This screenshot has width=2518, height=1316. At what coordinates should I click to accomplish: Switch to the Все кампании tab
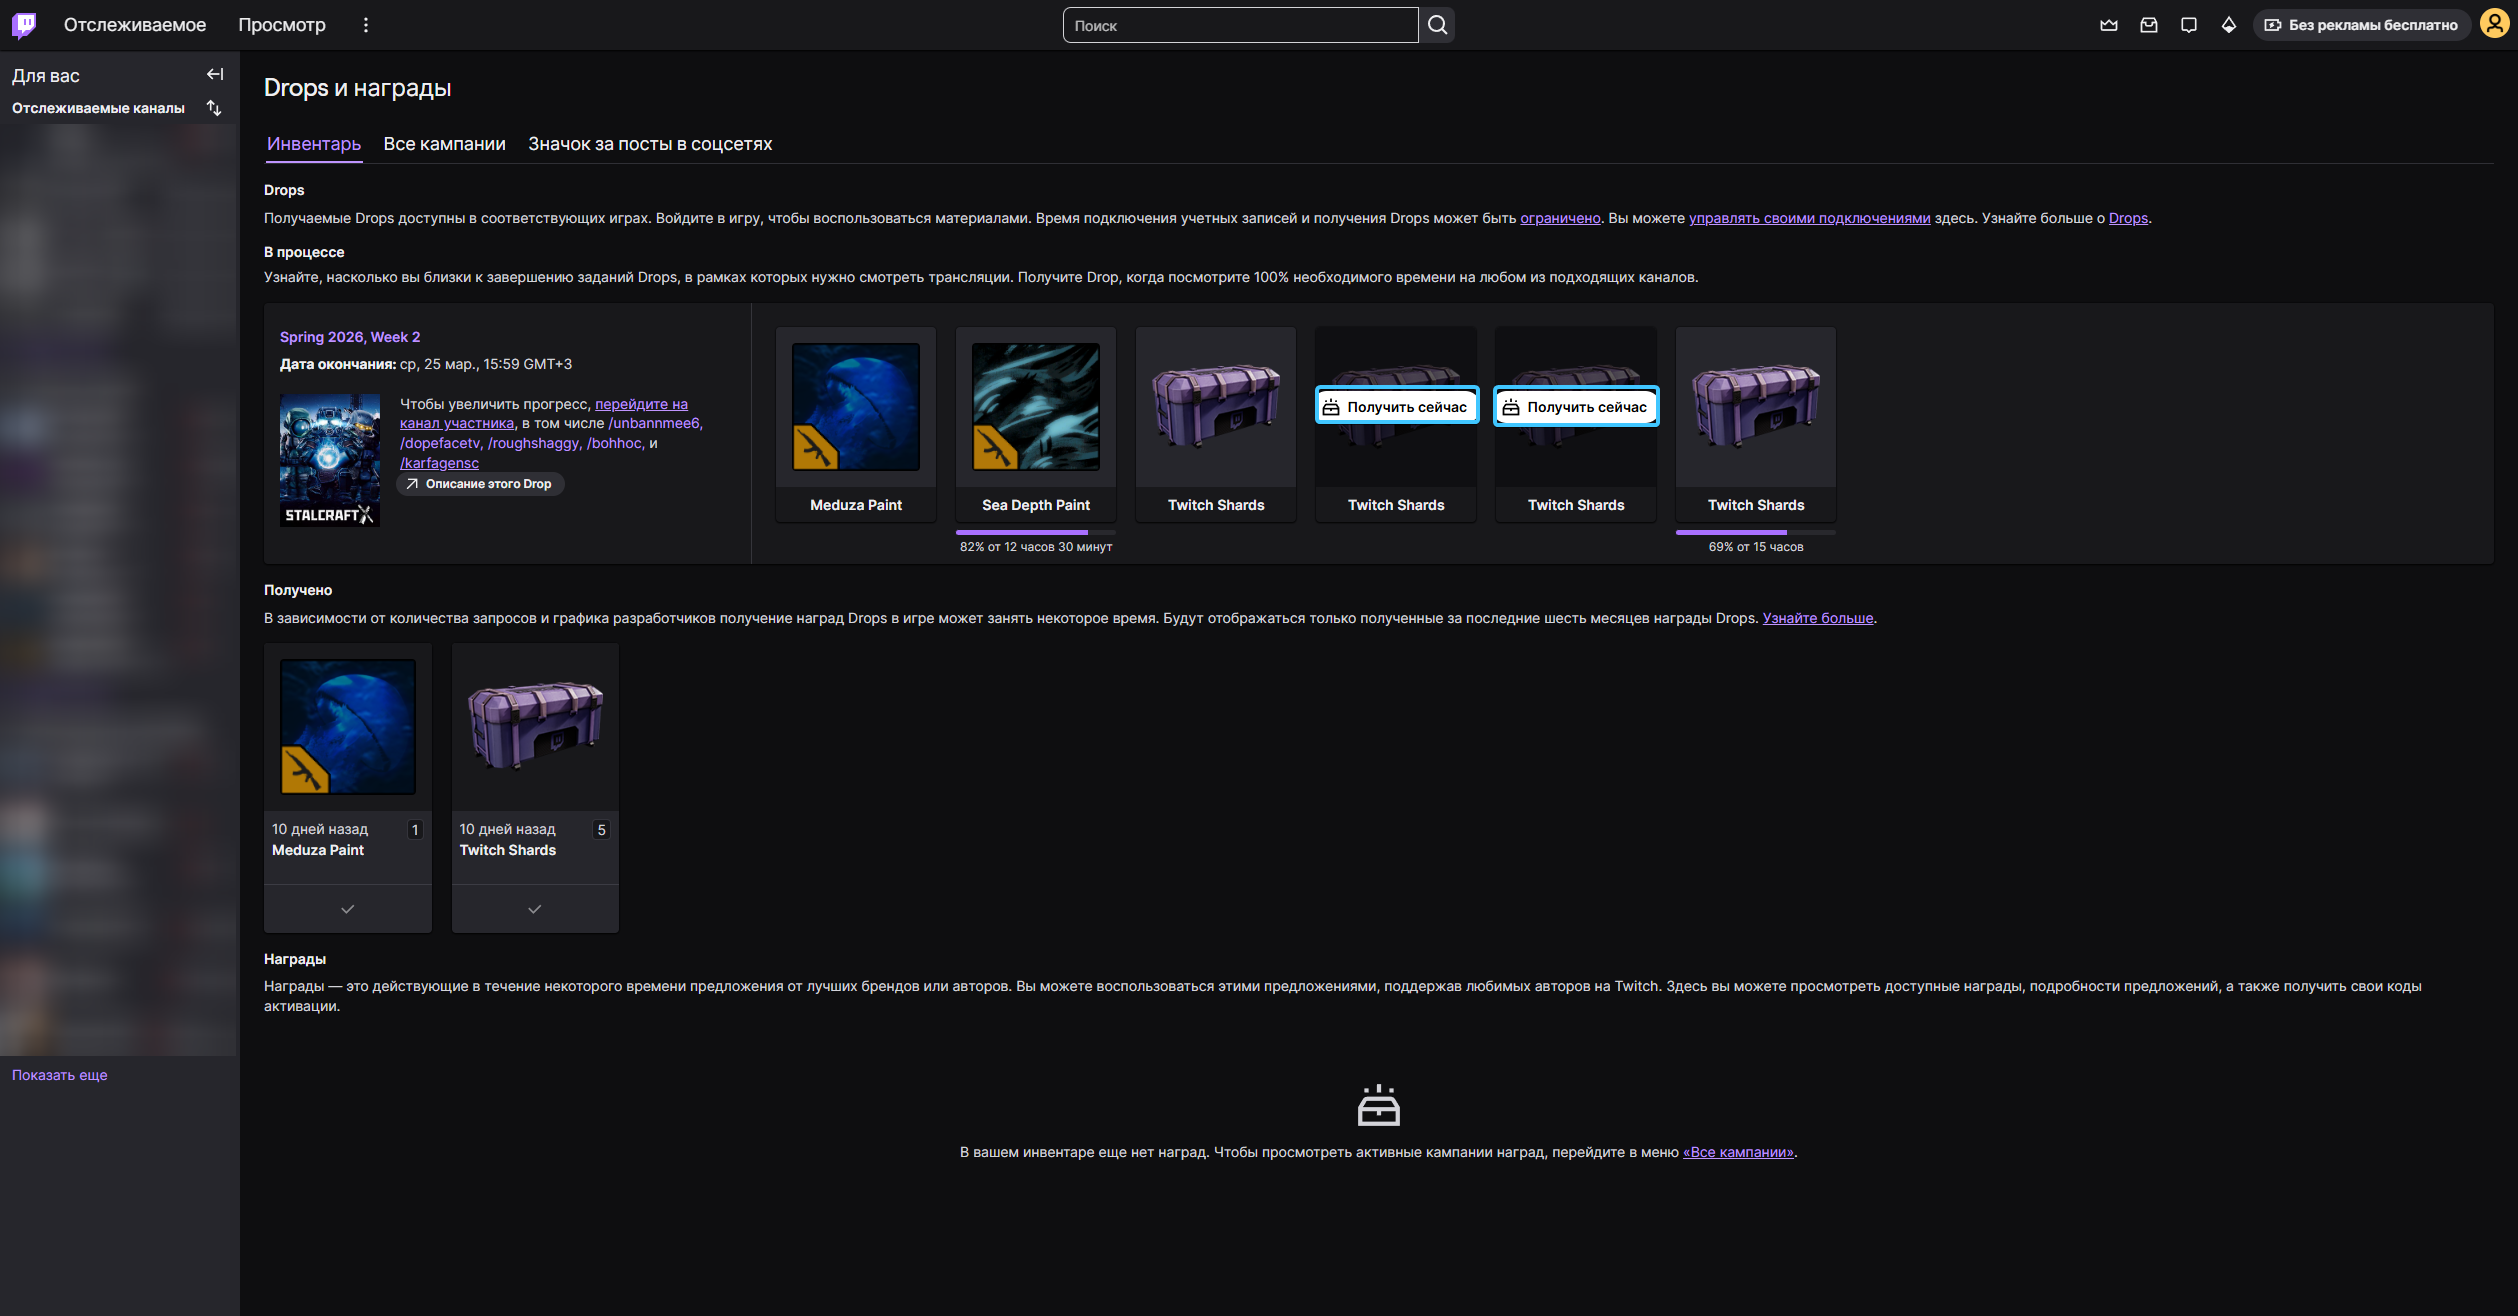(444, 144)
